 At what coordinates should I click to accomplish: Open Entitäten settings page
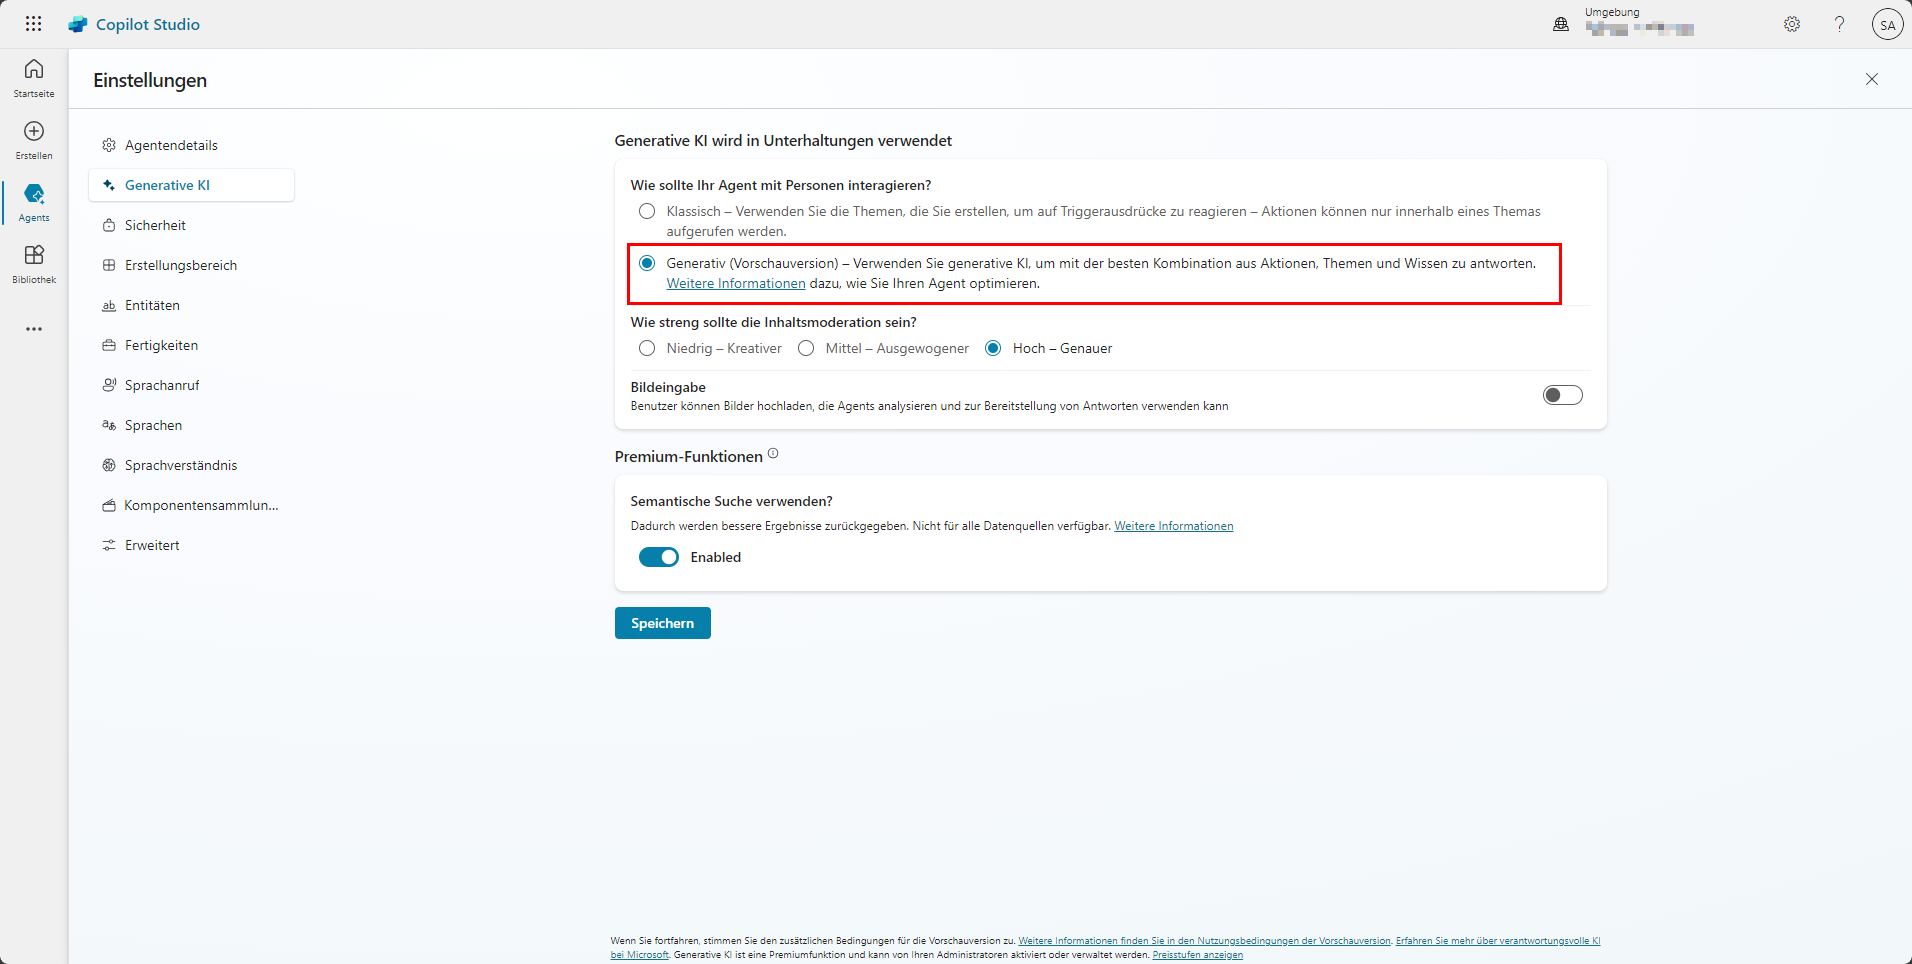tap(191, 305)
